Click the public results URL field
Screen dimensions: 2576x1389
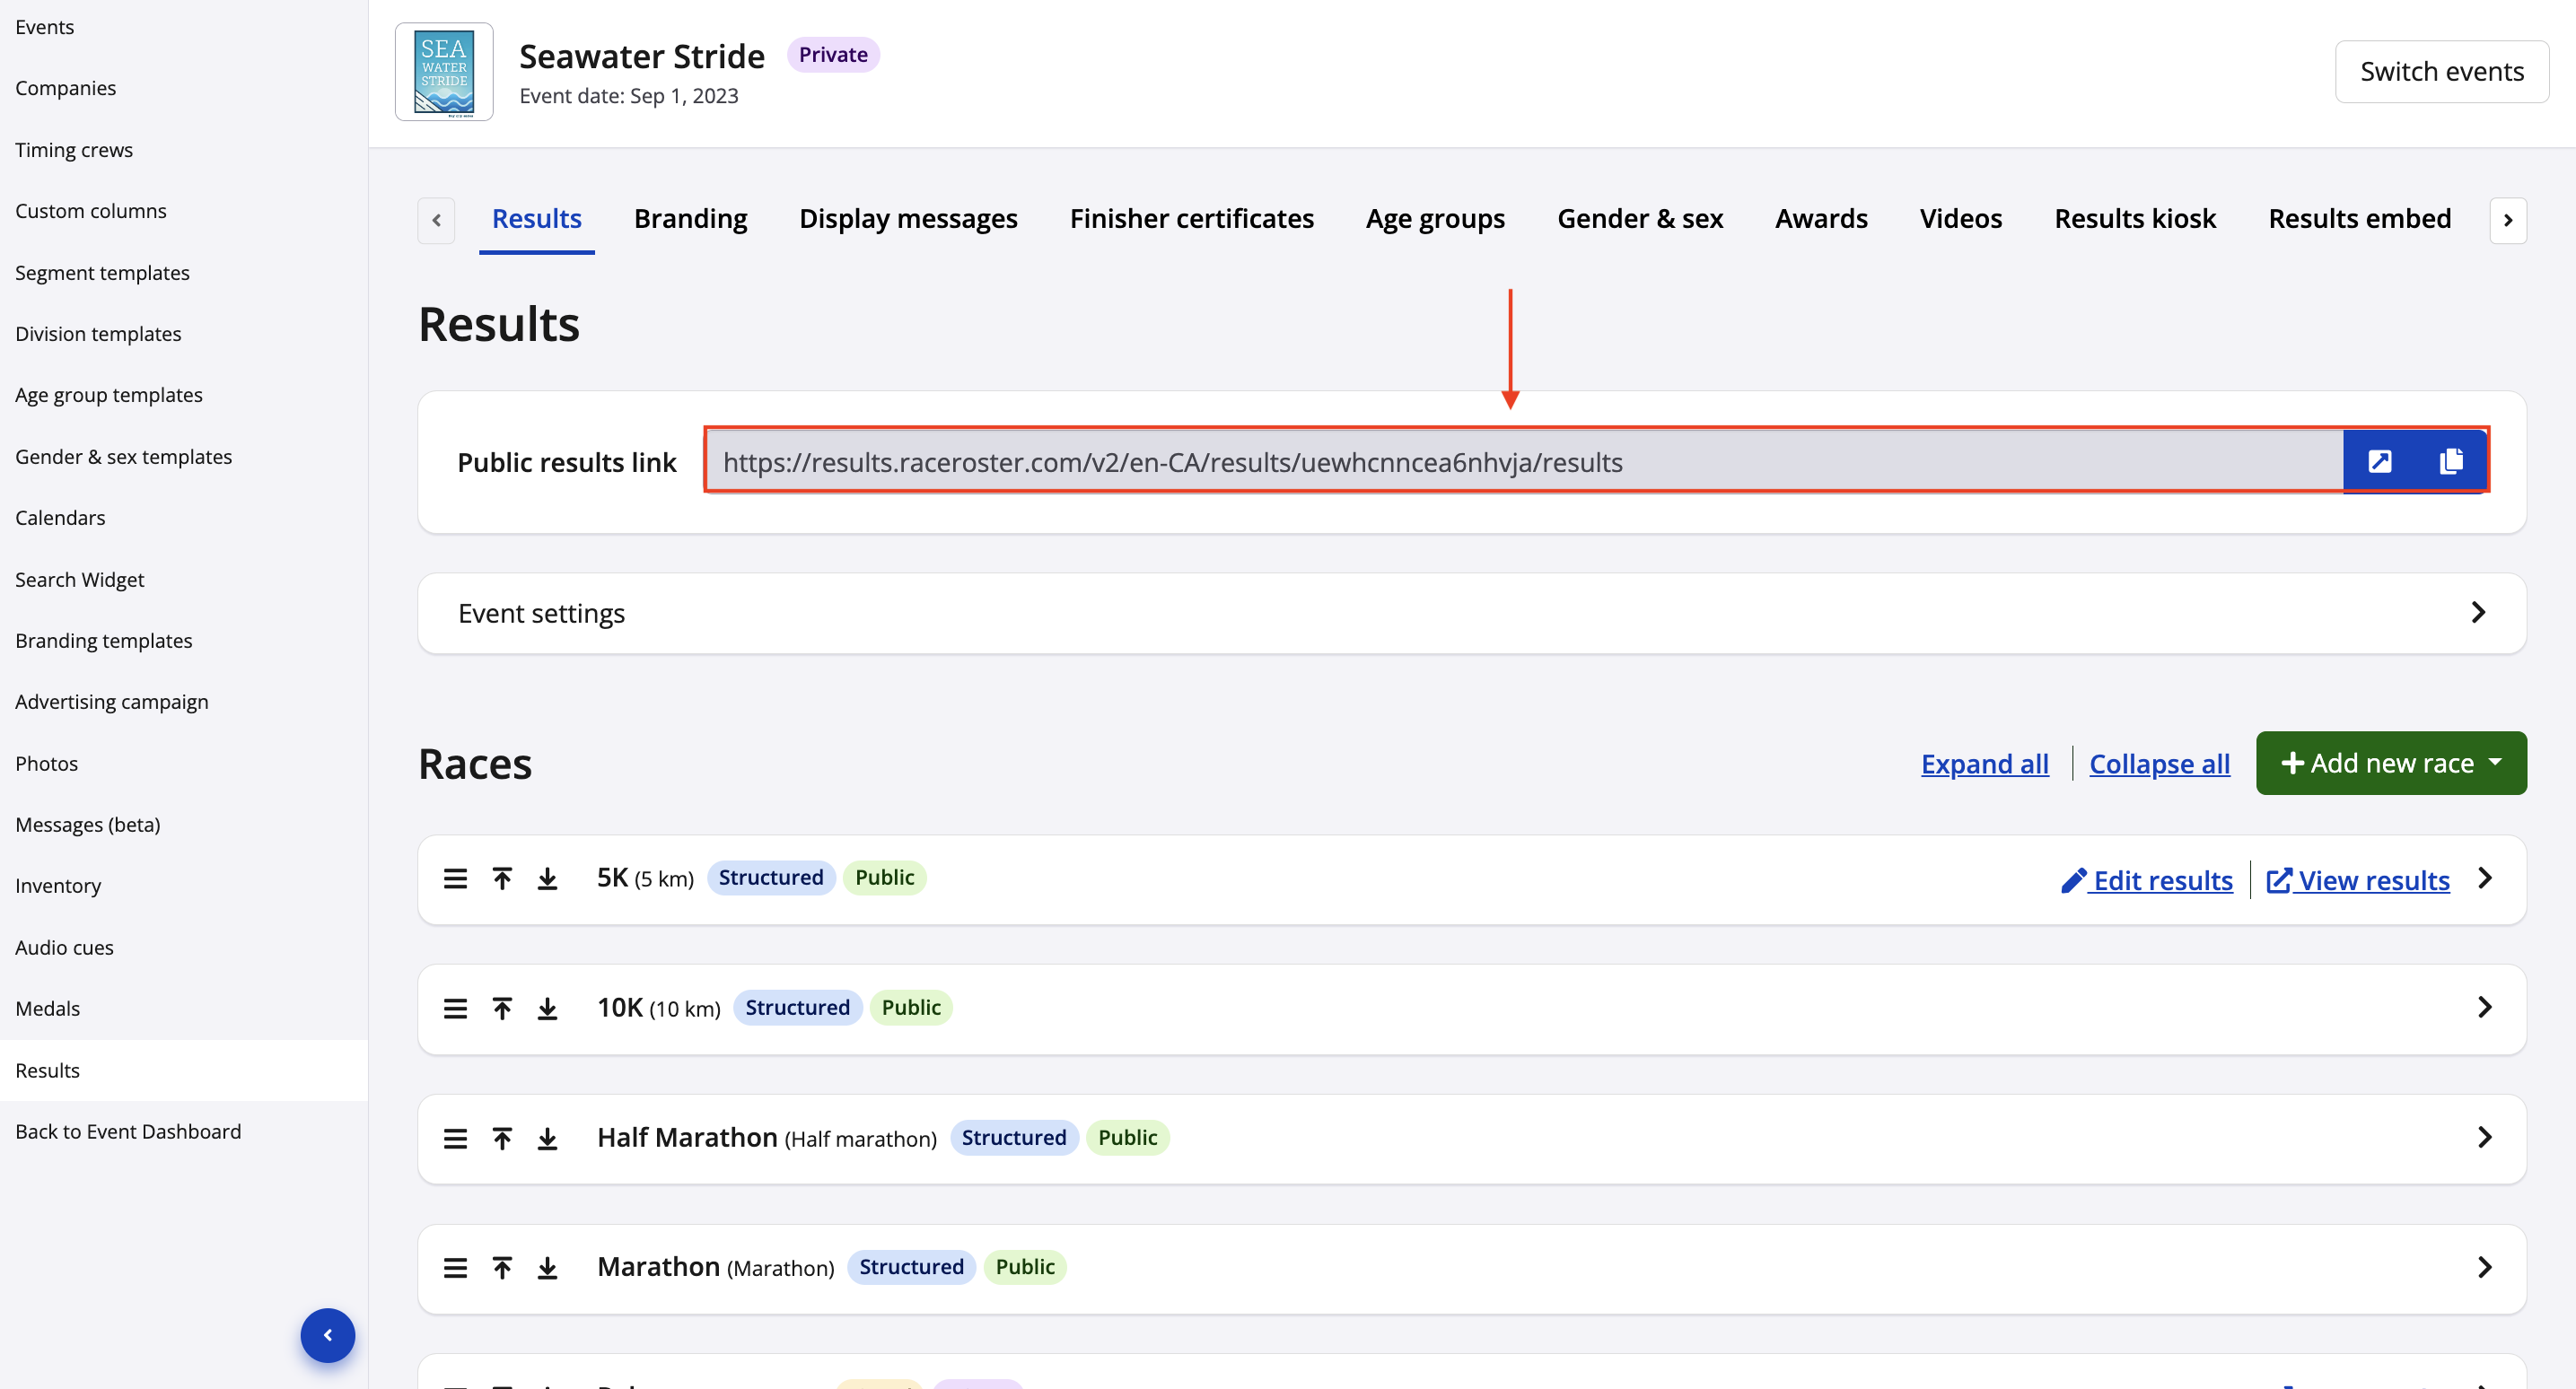pos(1520,461)
